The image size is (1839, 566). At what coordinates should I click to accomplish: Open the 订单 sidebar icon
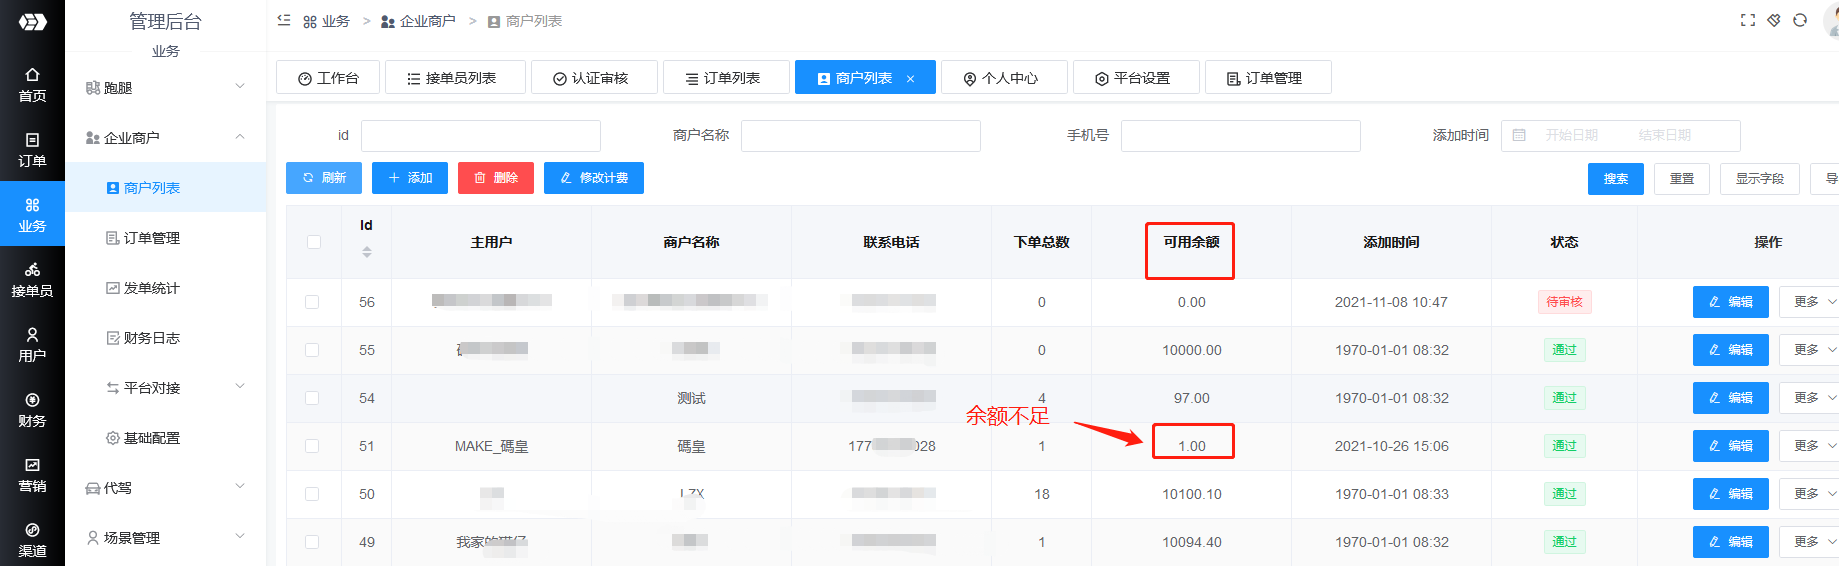coord(32,150)
